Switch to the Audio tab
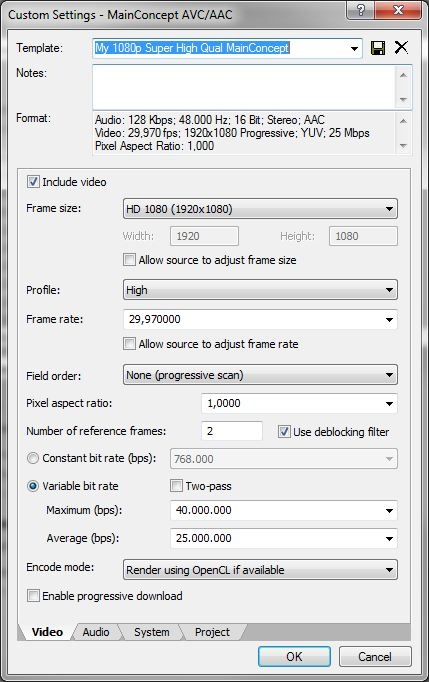This screenshot has height=682, width=429. (96, 632)
